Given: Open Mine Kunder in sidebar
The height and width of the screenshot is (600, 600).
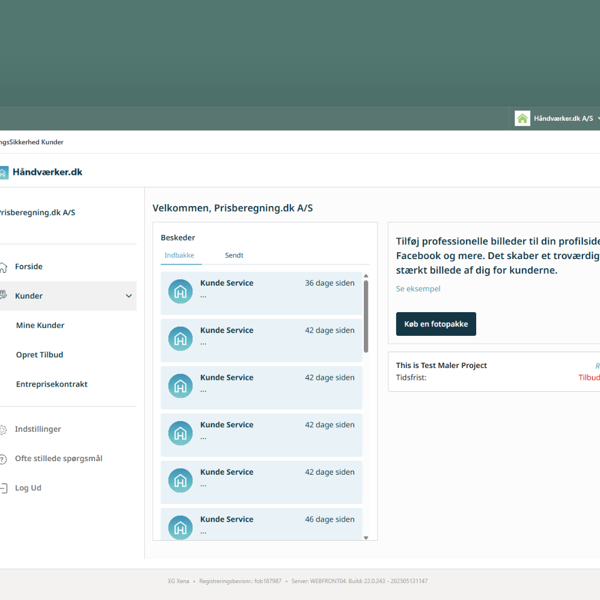Looking at the screenshot, I should (40, 325).
